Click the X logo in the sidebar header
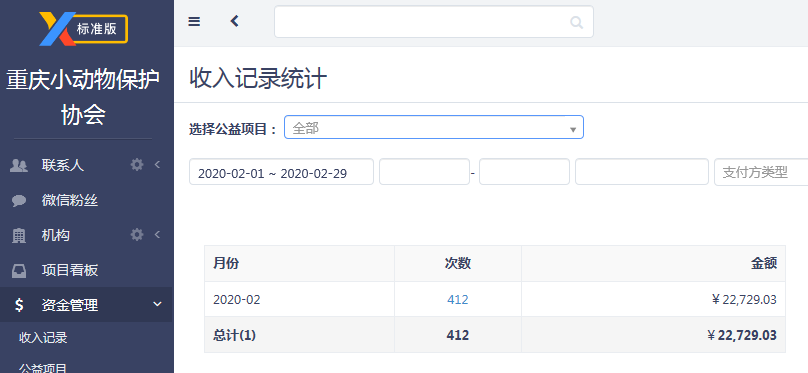This screenshot has height=373, width=808. (57, 28)
